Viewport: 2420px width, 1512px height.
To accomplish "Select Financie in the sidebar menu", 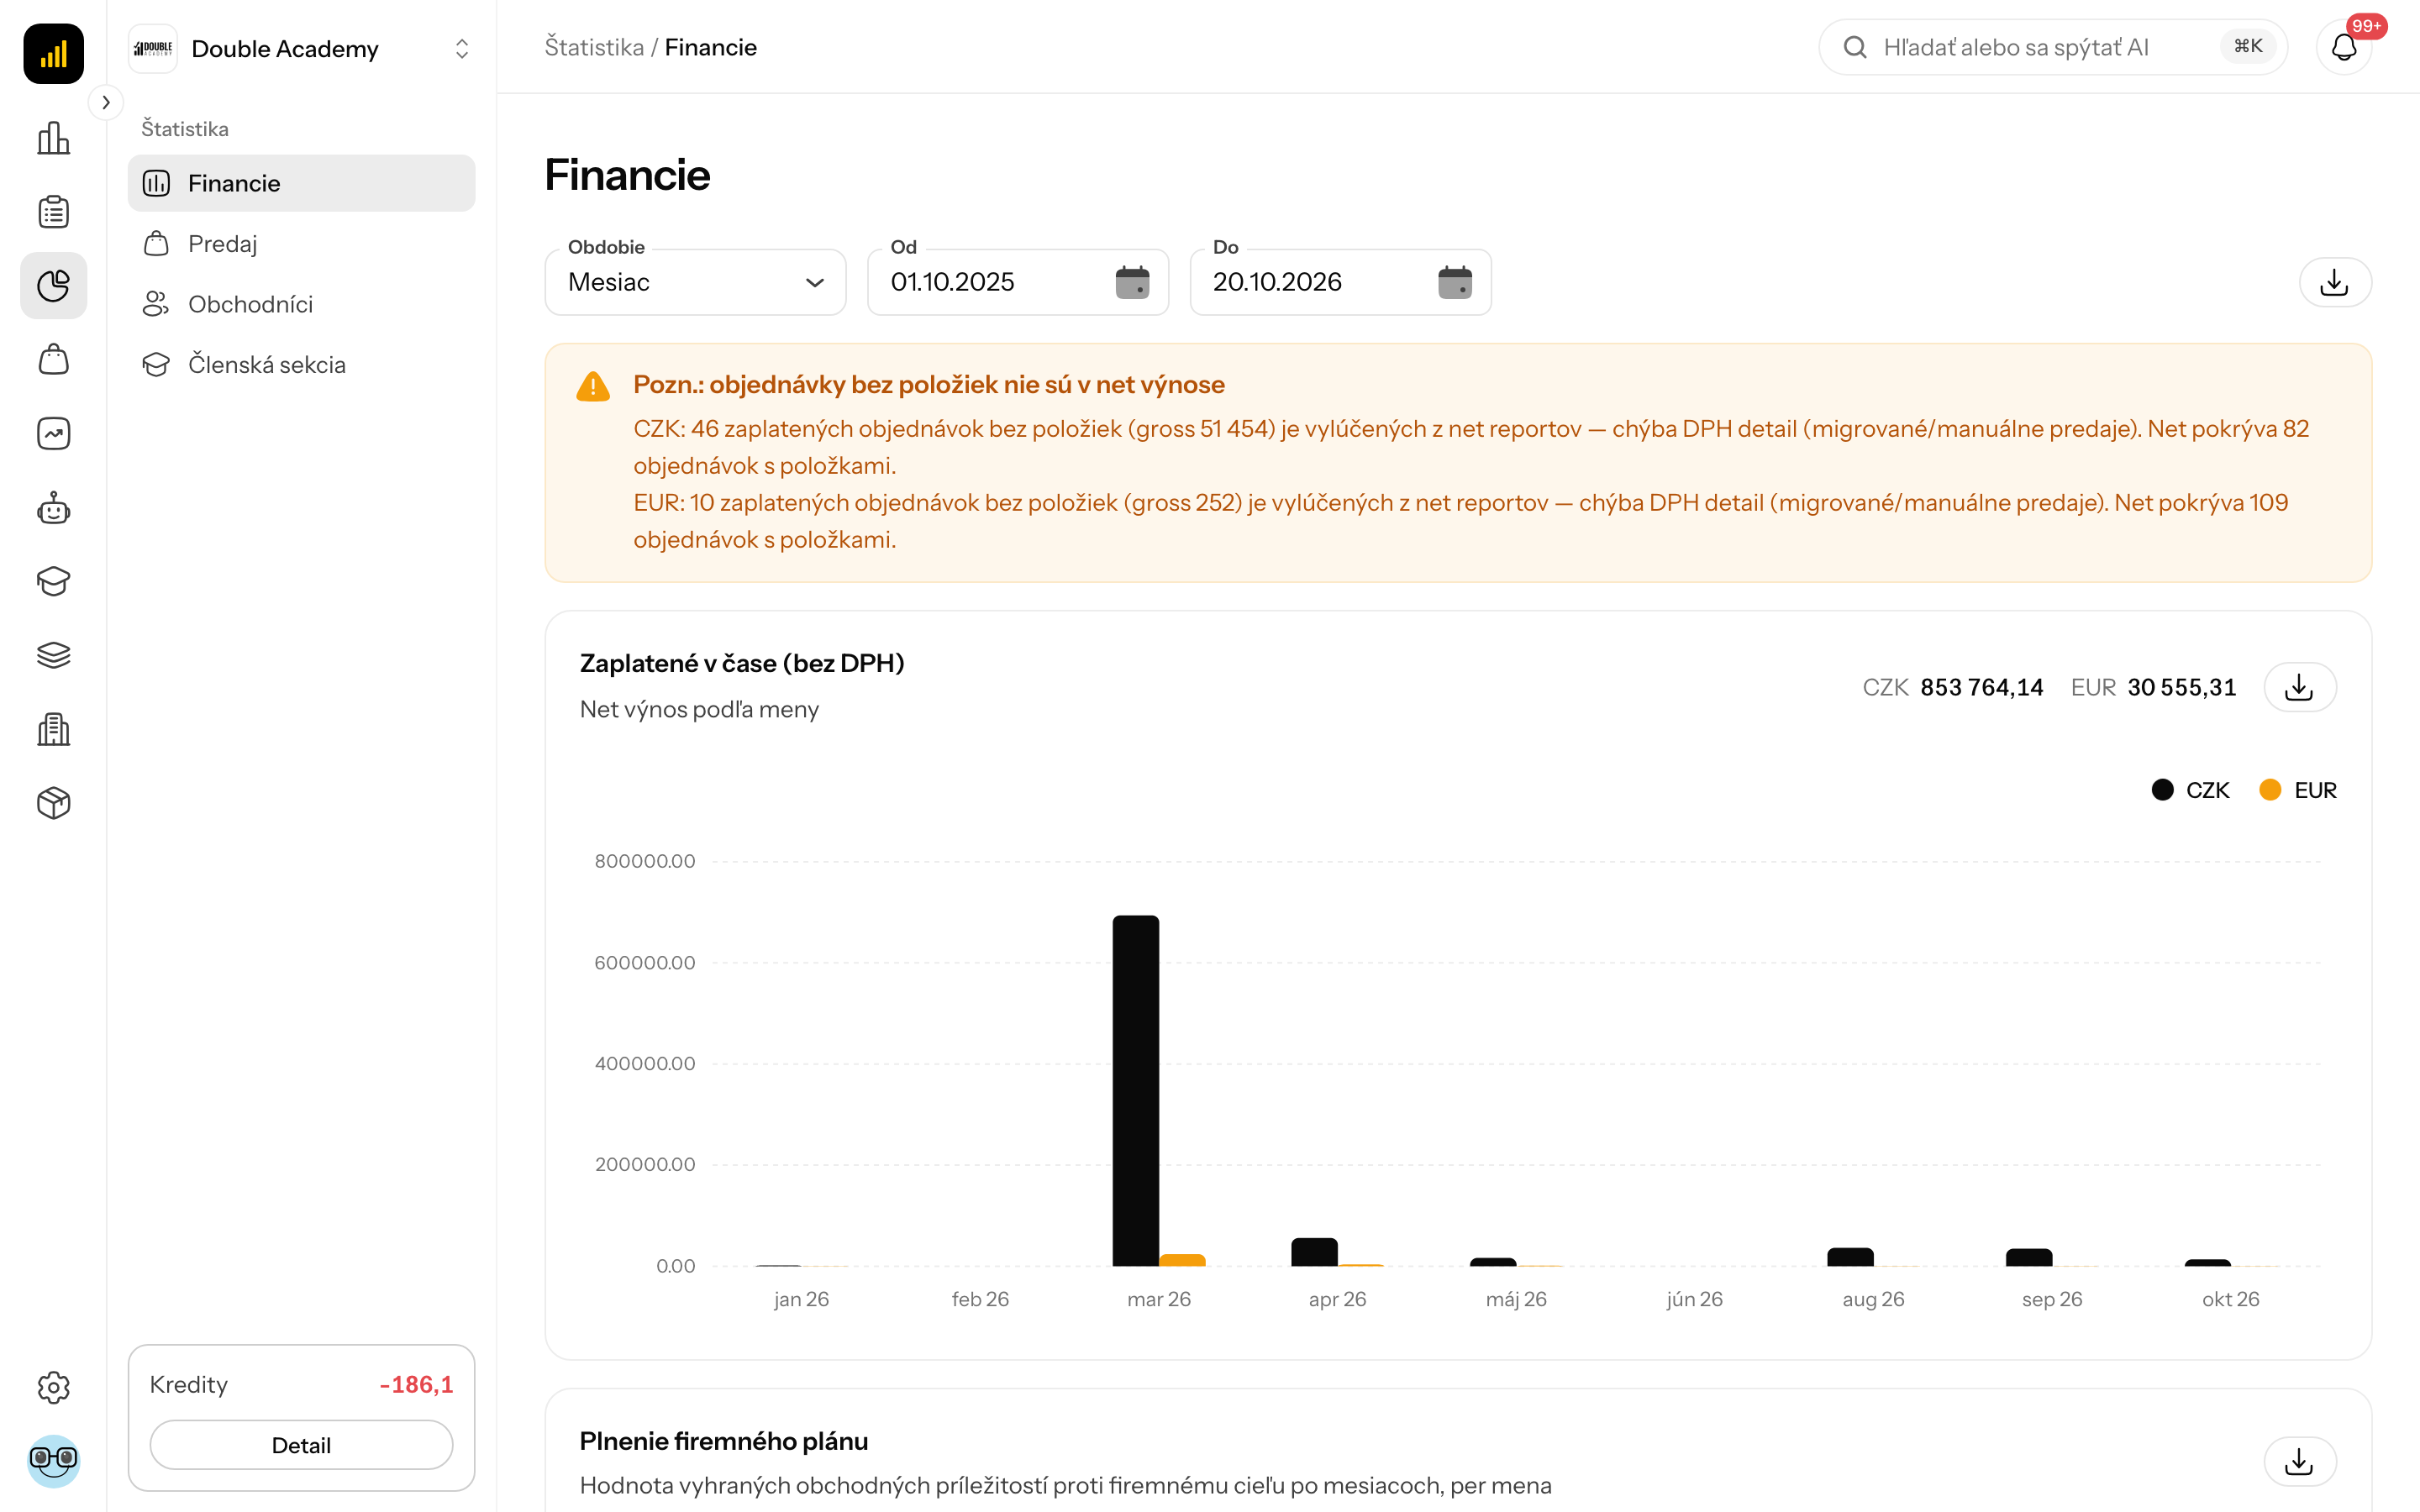I will point(301,183).
